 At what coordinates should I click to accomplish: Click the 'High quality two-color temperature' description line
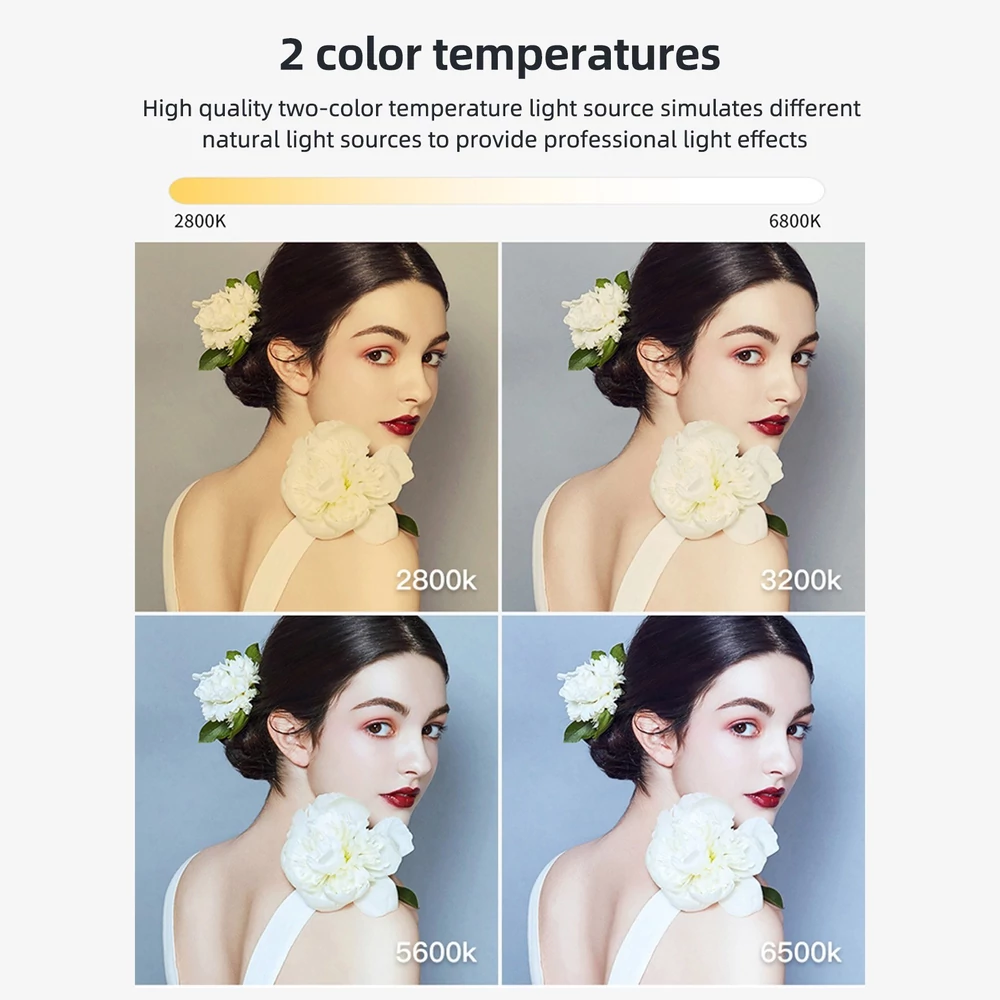click(x=501, y=108)
